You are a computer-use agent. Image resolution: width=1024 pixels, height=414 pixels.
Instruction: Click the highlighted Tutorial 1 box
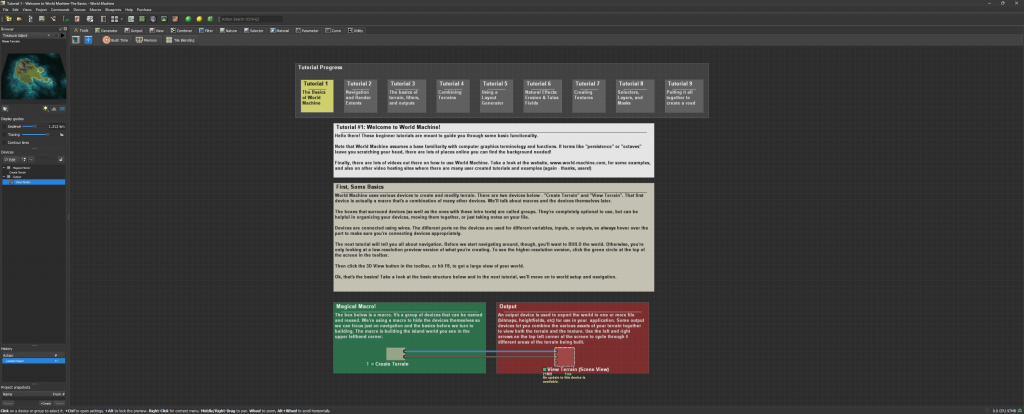317,96
